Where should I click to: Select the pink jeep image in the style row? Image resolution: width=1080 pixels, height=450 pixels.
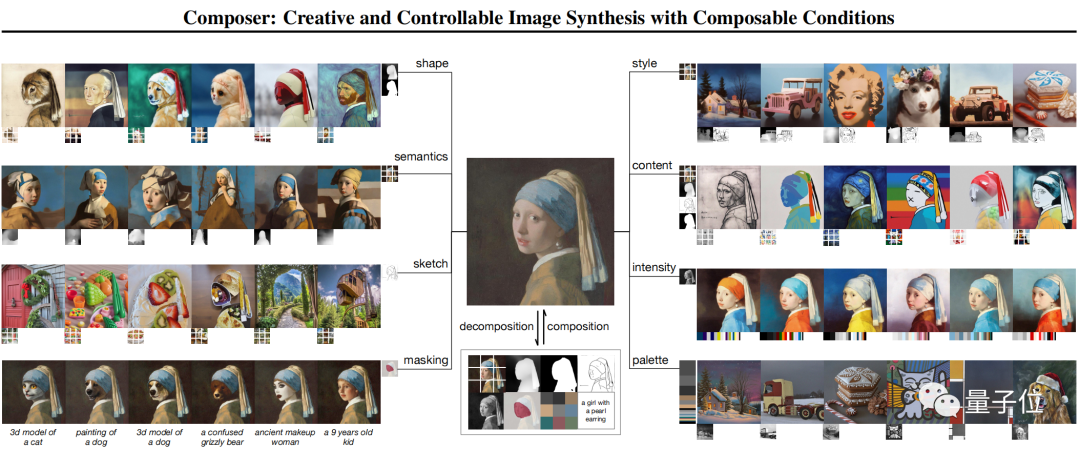click(x=792, y=95)
